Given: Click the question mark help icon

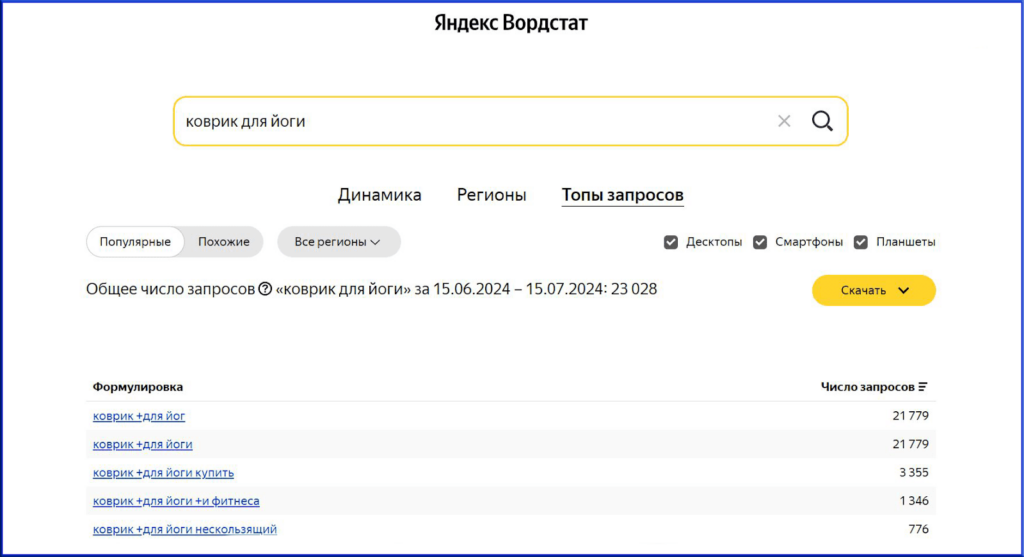Looking at the screenshot, I should pos(265,290).
